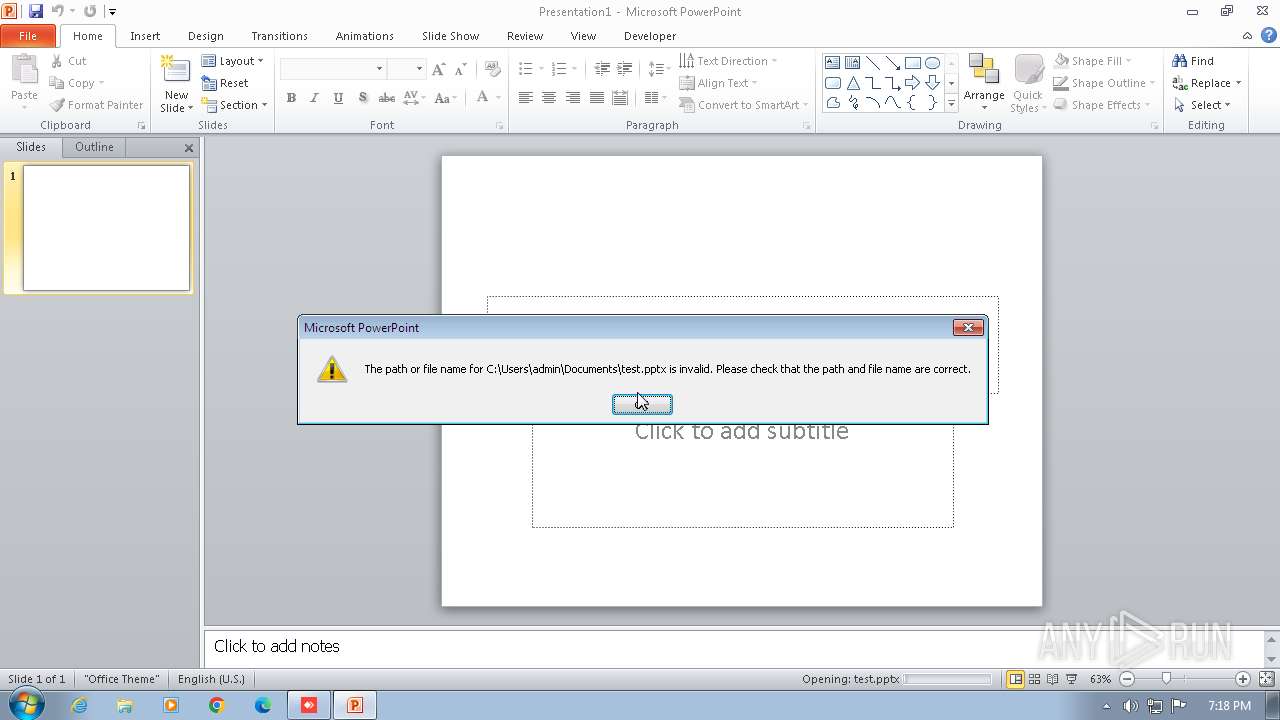The width and height of the screenshot is (1280, 720).
Task: Click the Format Painter brush
Action: 57,105
